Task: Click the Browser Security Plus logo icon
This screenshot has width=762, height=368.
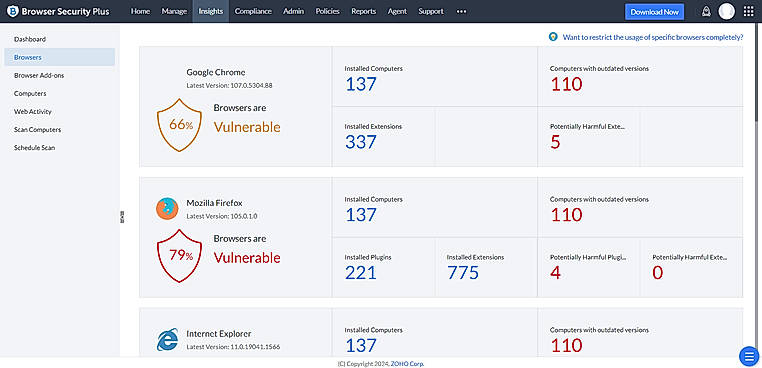Action: coord(13,11)
